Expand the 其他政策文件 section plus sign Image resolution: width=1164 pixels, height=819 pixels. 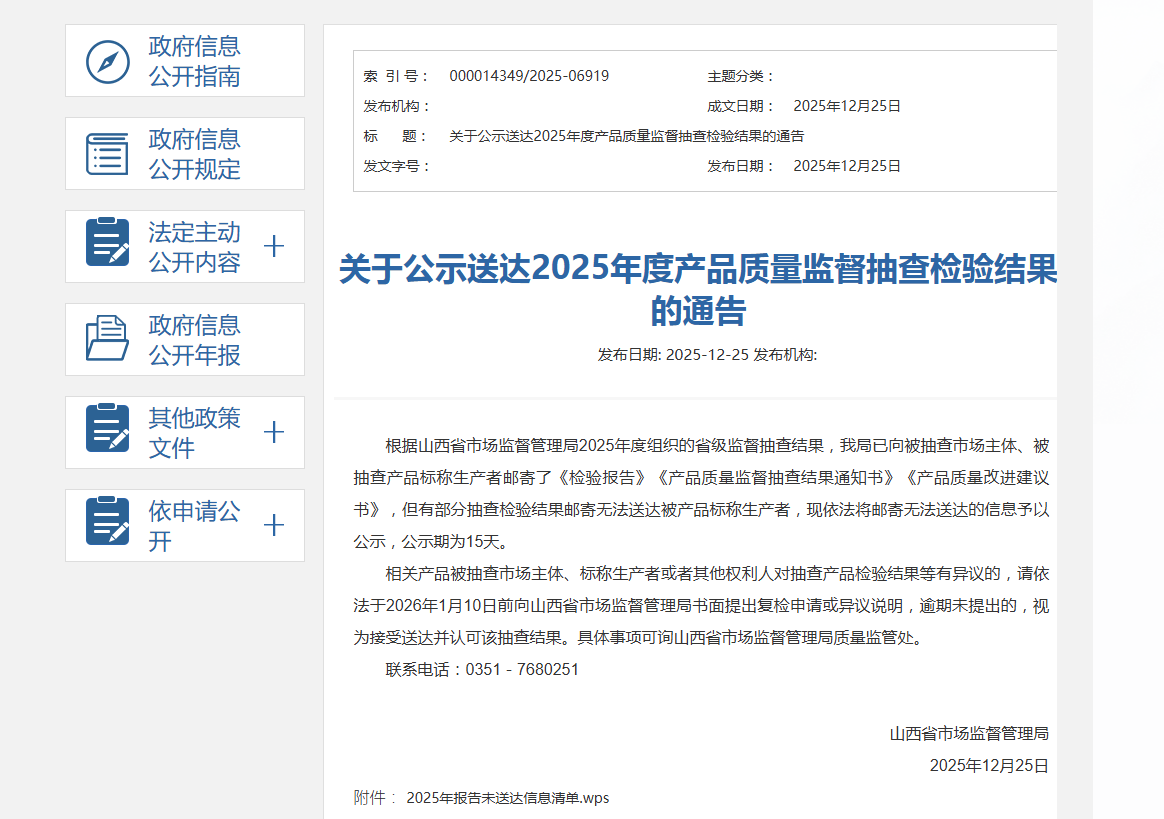click(x=273, y=432)
